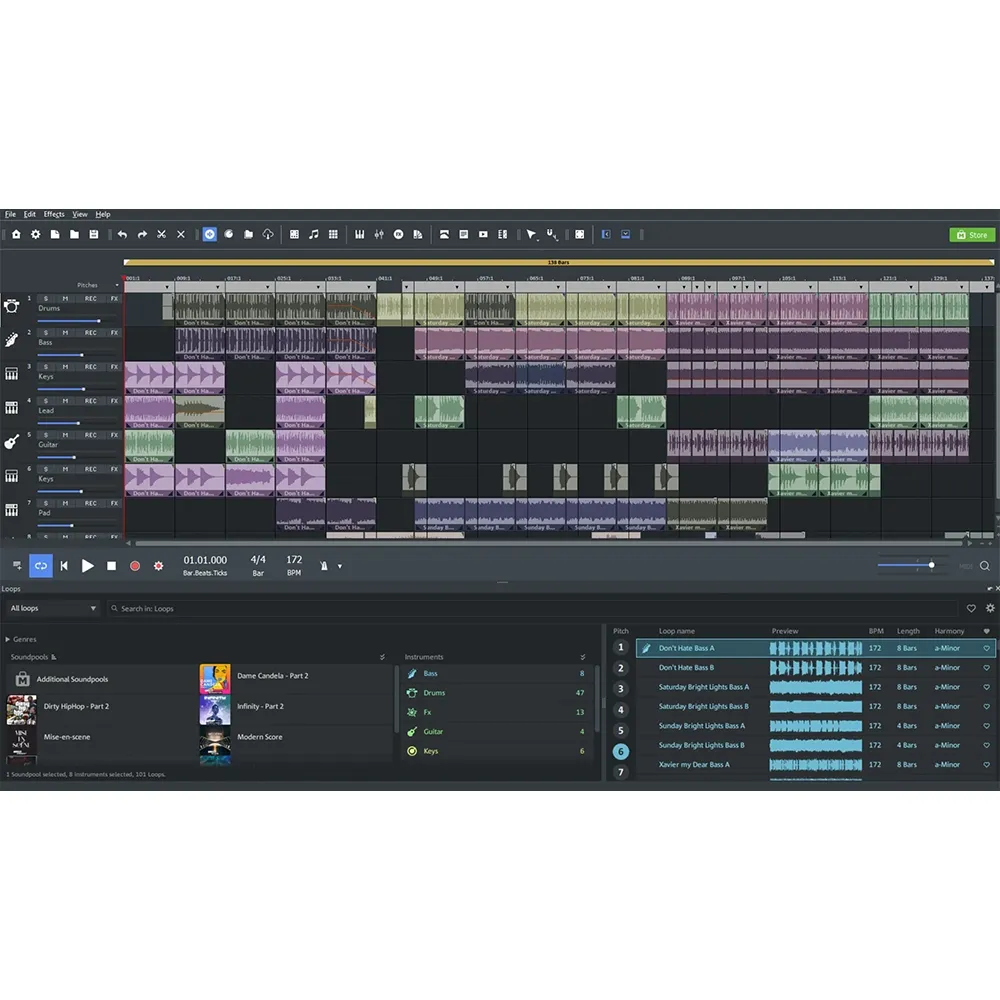The width and height of the screenshot is (1000, 1000).
Task: Select pitch 6 in loop list
Action: (x=621, y=751)
